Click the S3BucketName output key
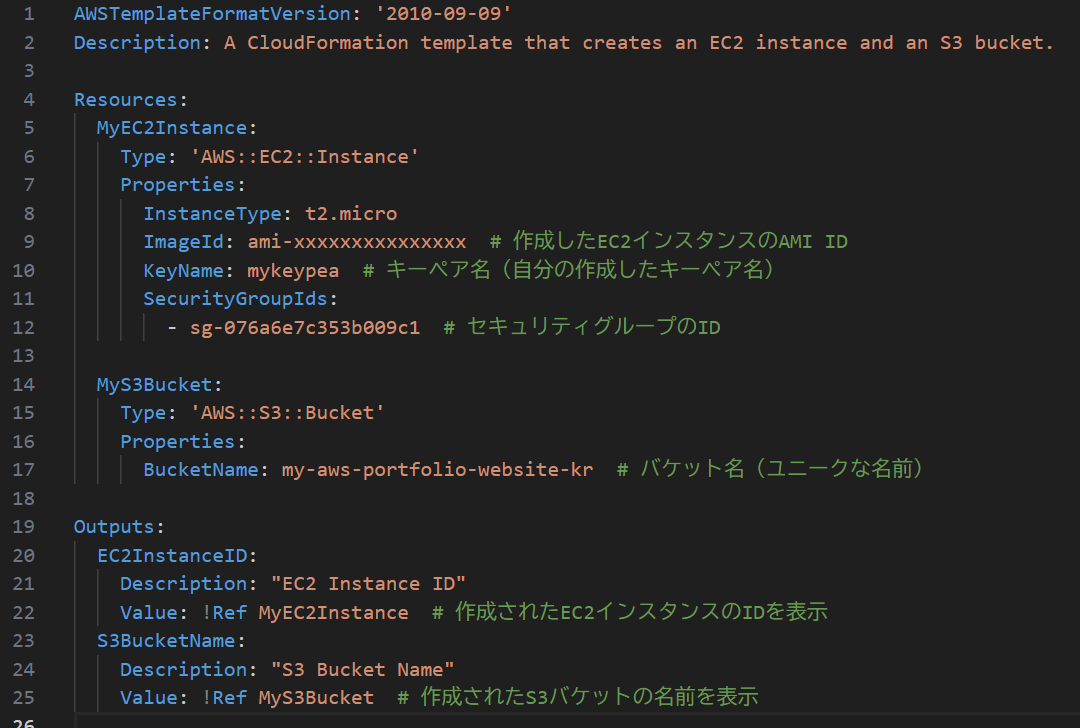1080x728 pixels. coord(166,641)
